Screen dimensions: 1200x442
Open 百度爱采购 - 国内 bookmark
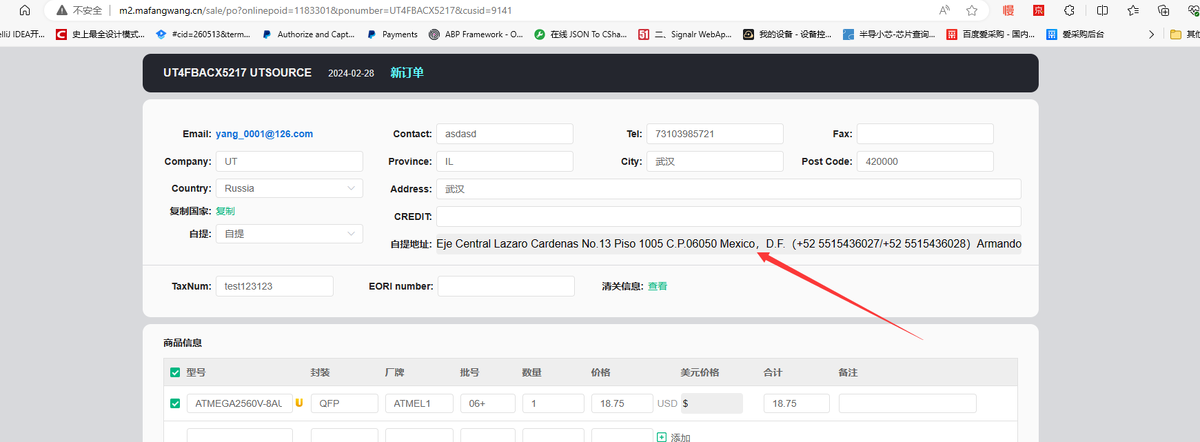[x=992, y=33]
